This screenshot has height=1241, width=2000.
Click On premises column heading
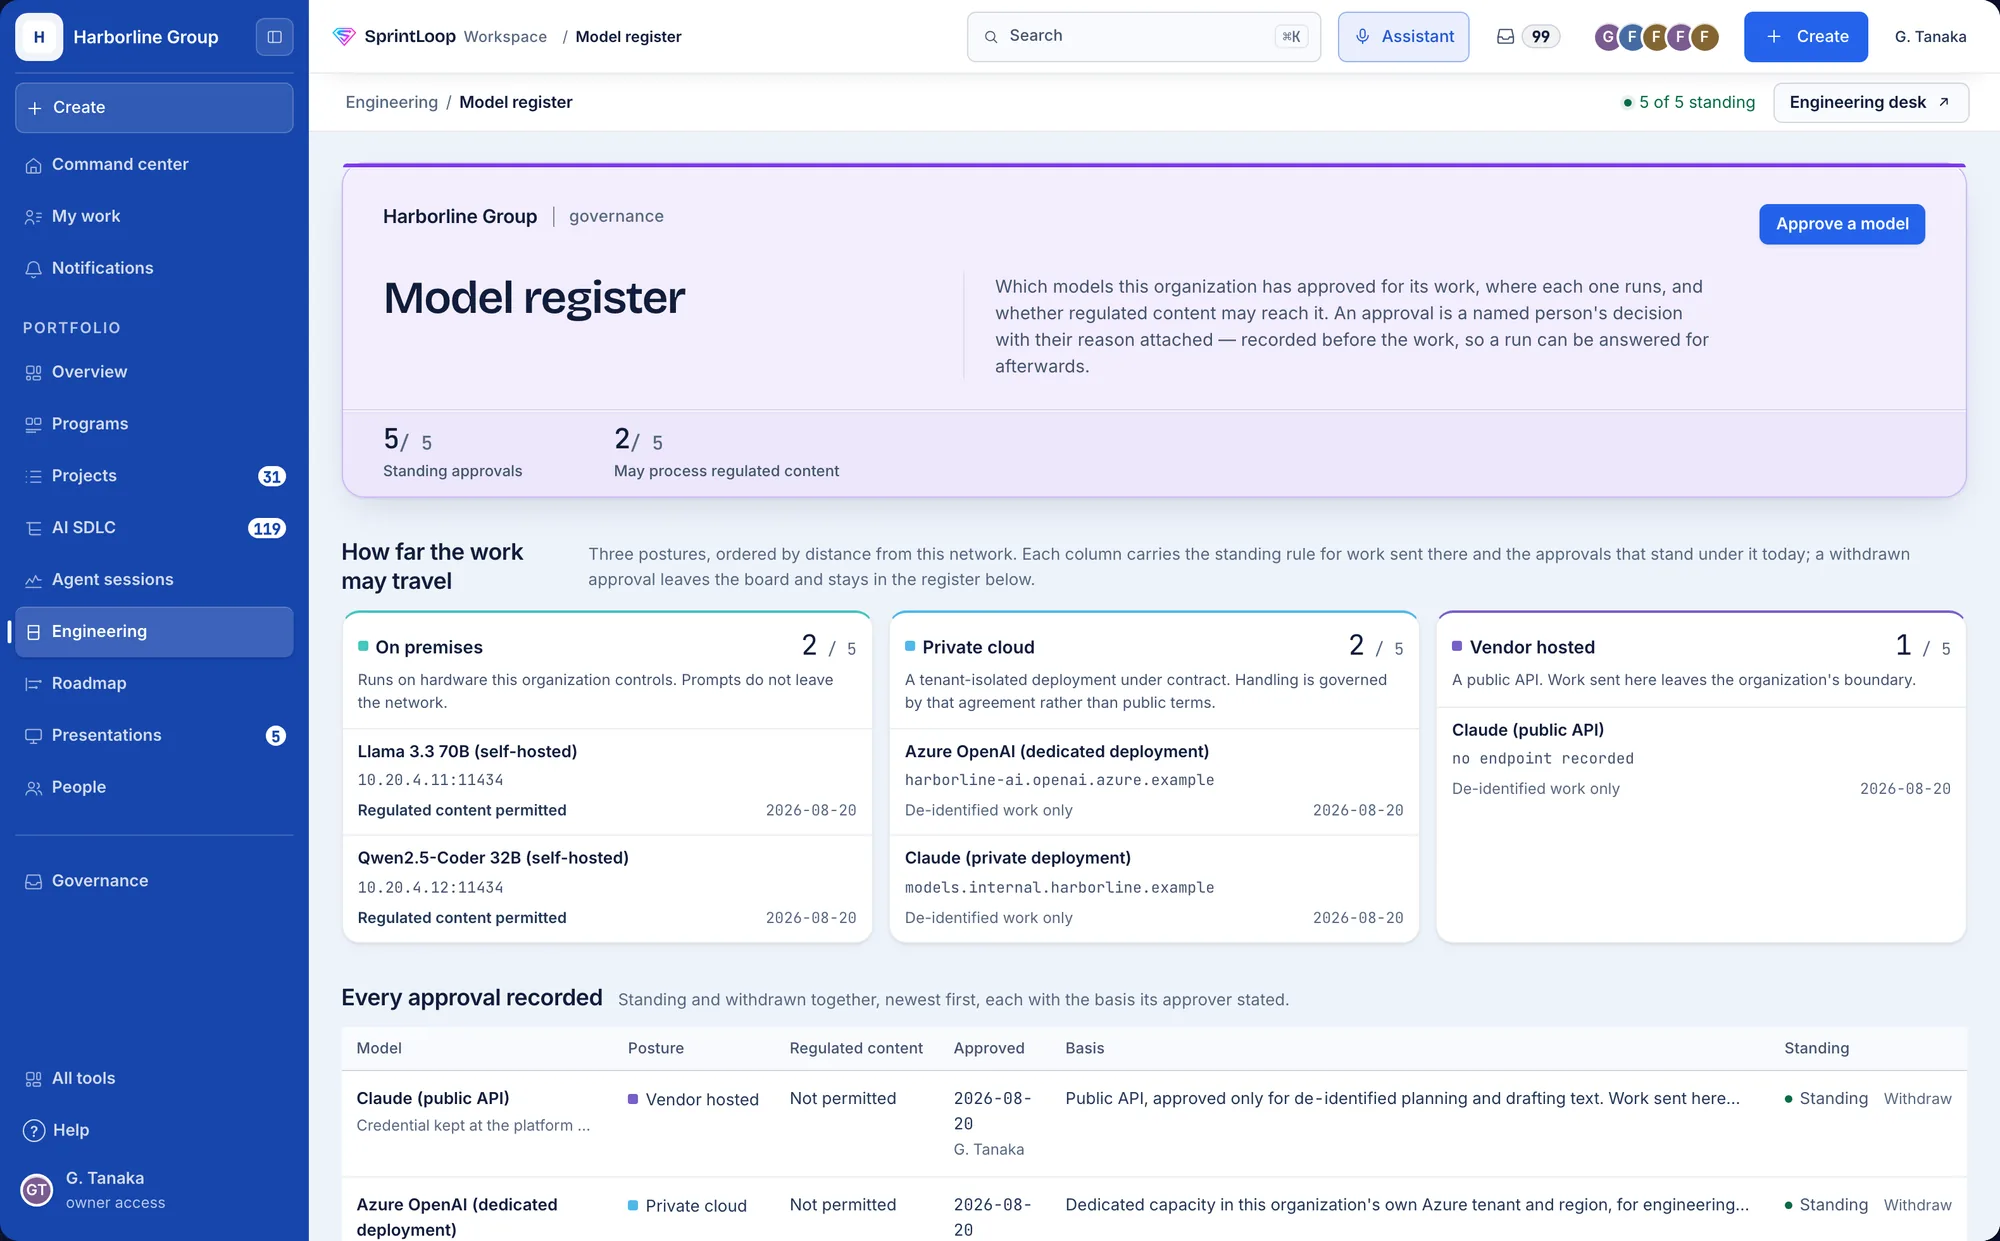(428, 648)
